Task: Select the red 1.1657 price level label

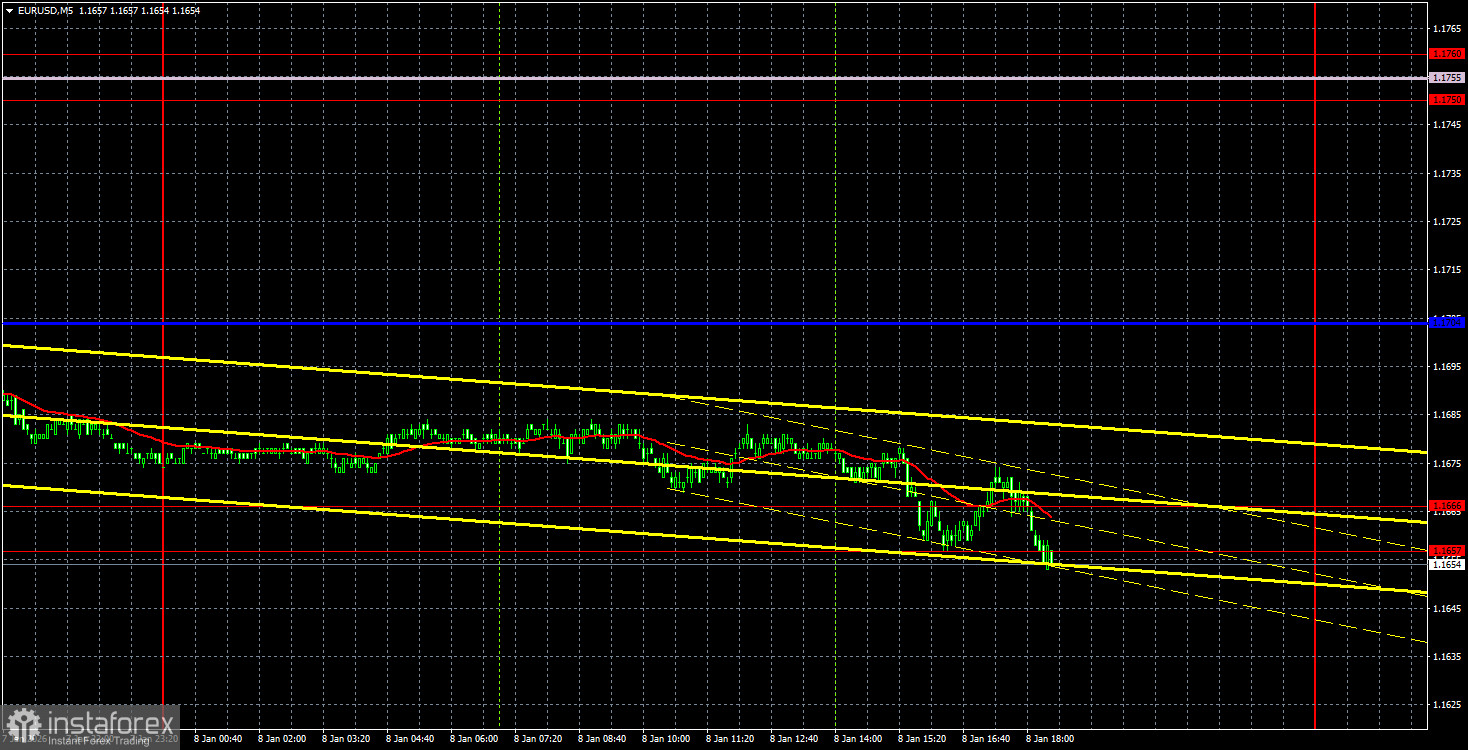Action: (x=1447, y=550)
